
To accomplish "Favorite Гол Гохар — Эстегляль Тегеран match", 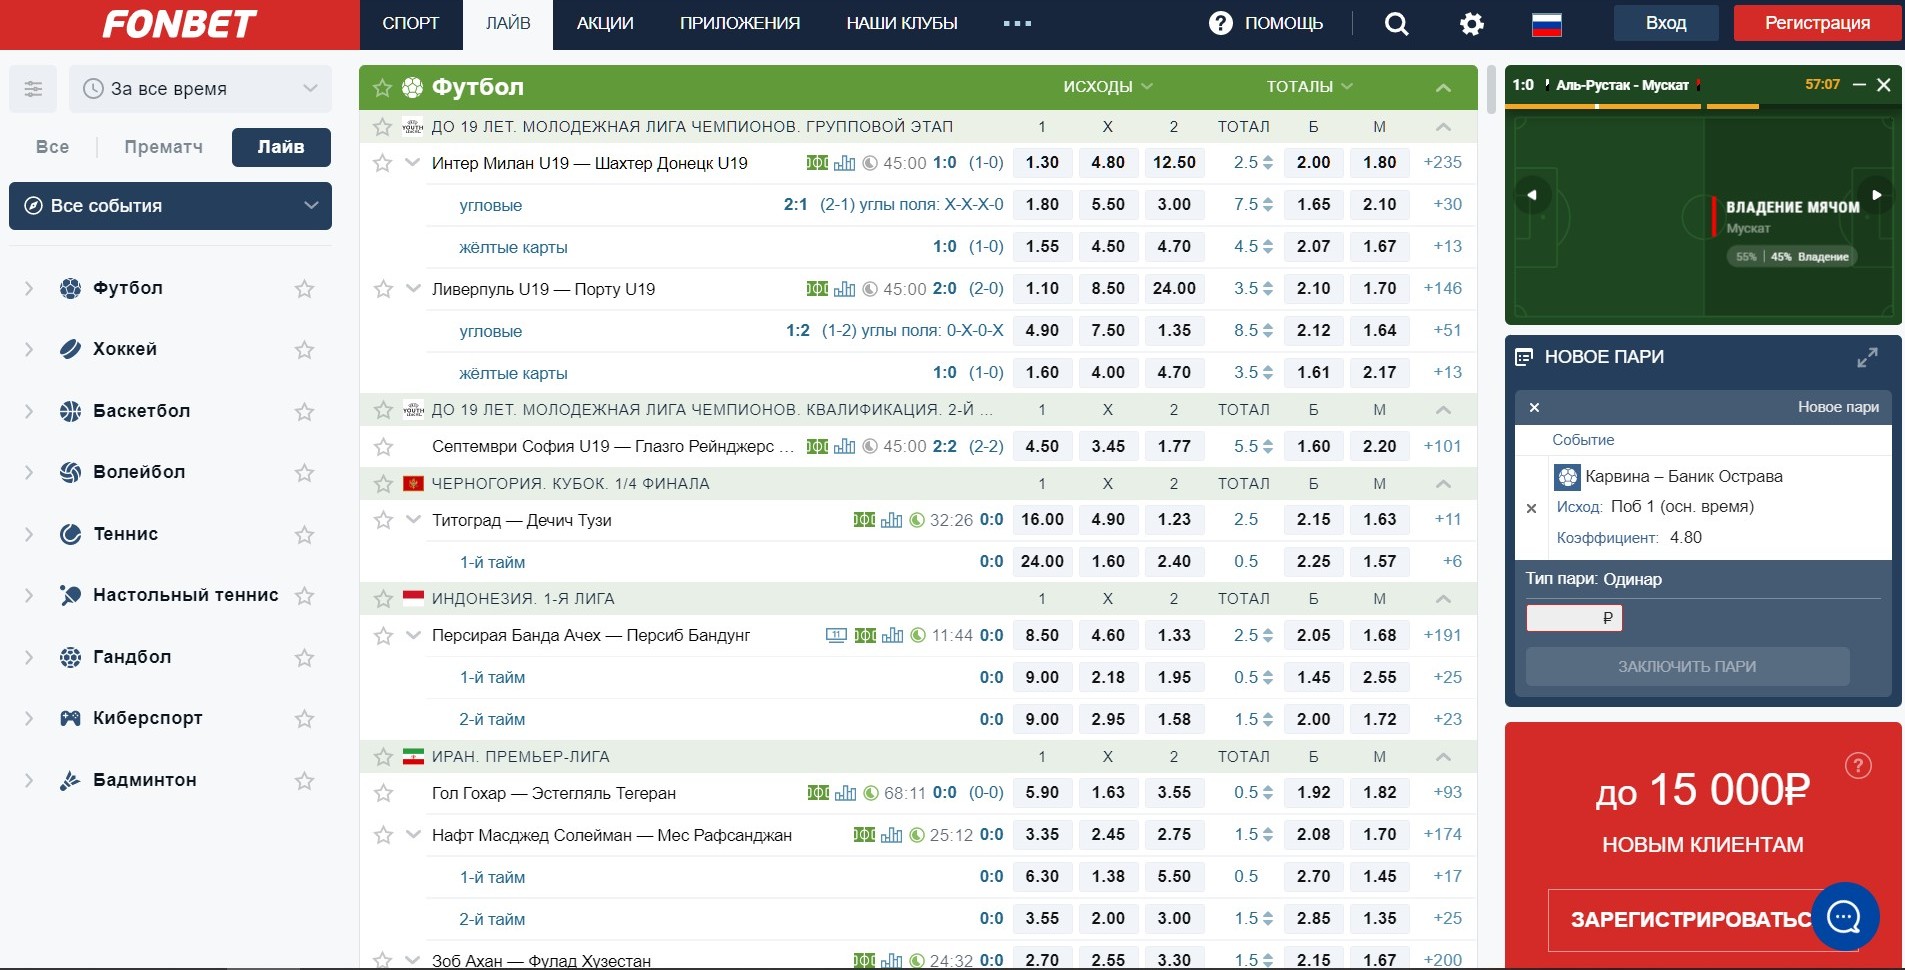I will click(382, 793).
